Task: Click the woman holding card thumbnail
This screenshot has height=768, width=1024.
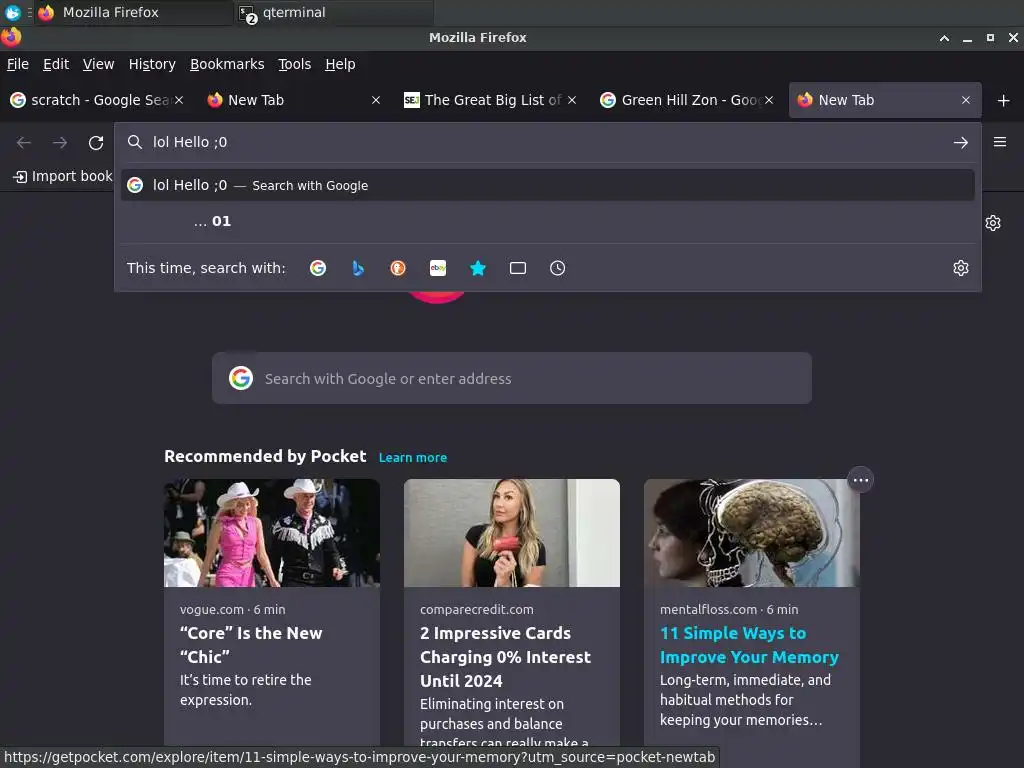Action: (x=512, y=533)
